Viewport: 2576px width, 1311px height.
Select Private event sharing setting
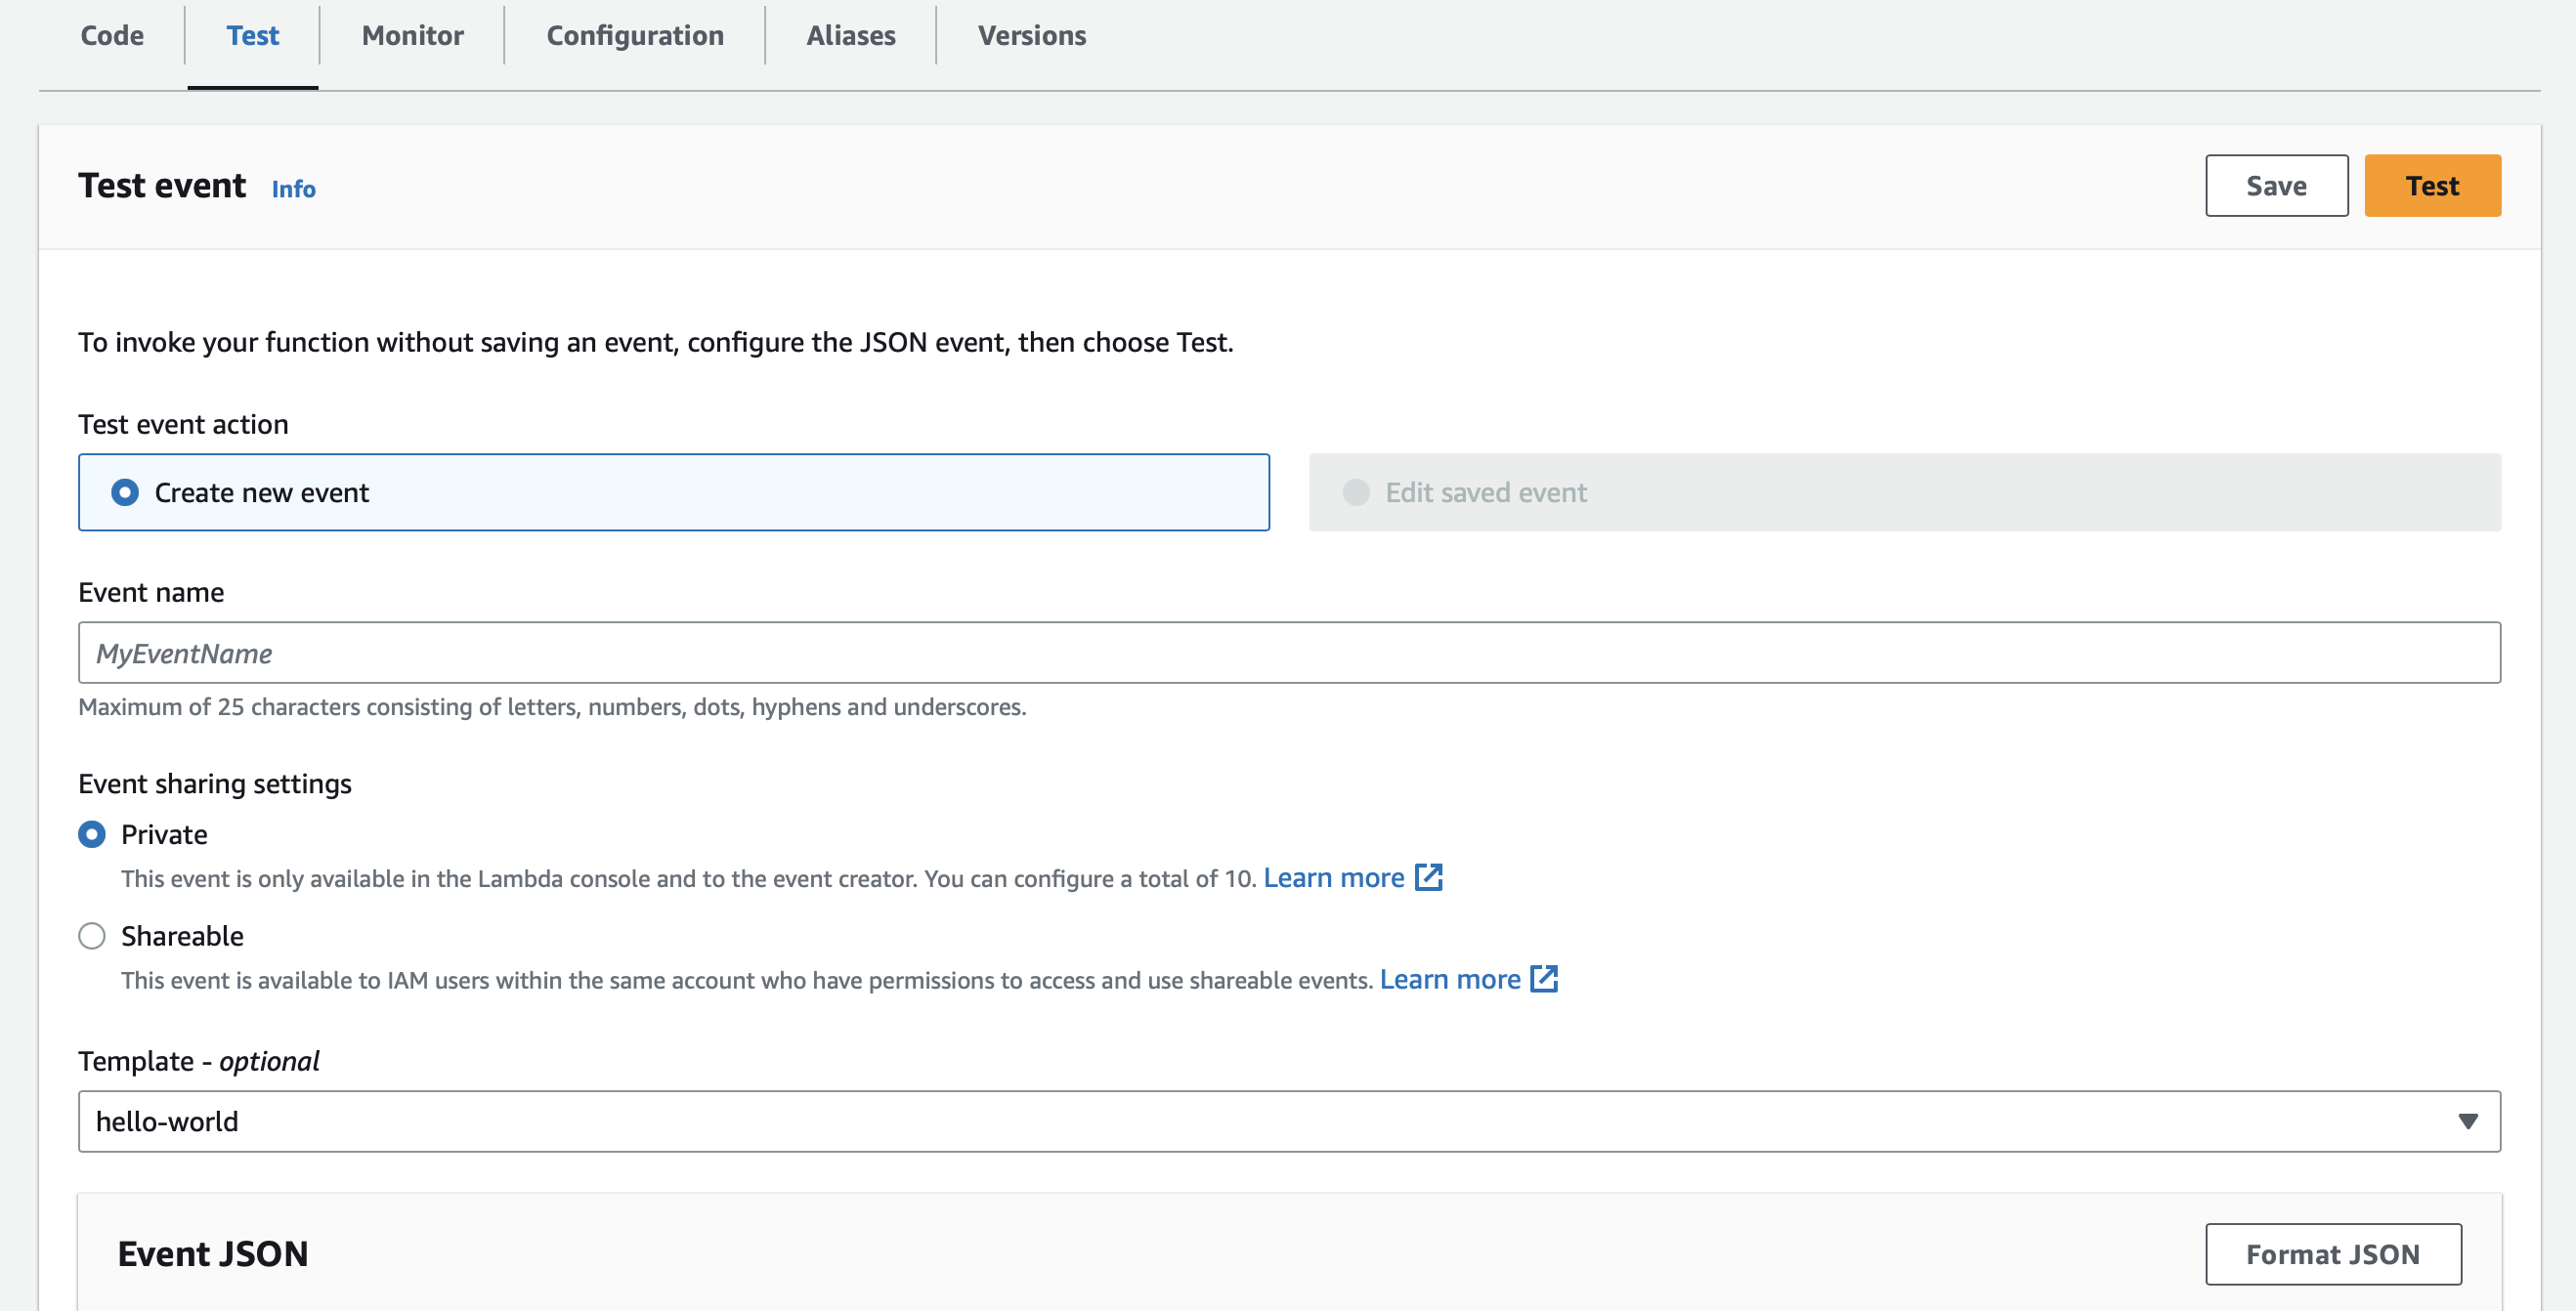pyautogui.click(x=92, y=834)
